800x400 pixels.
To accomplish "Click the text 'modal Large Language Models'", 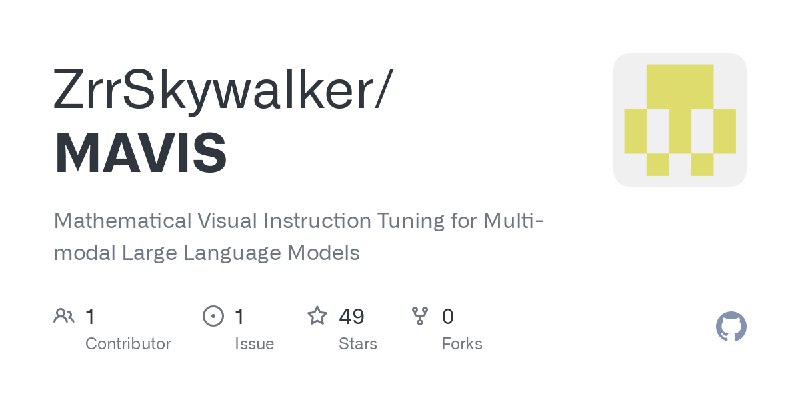I will (x=207, y=253).
